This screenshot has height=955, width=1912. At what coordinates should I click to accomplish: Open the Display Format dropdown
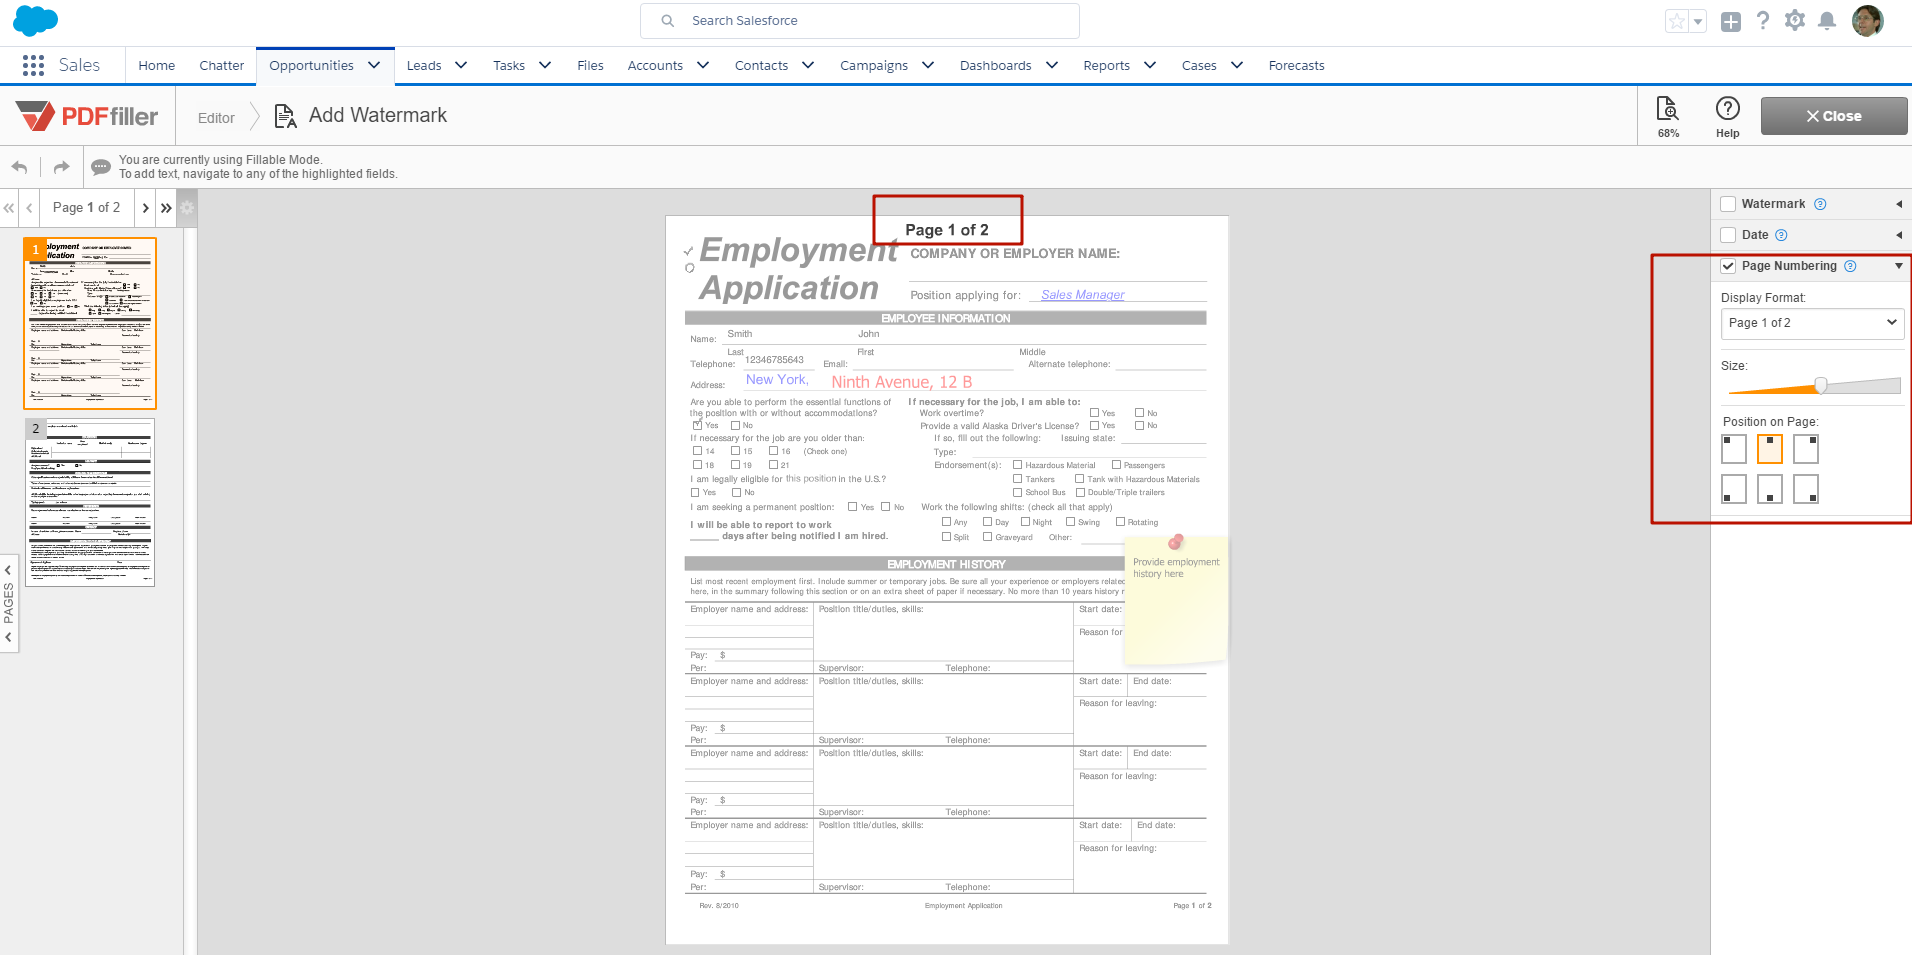[x=1812, y=323]
